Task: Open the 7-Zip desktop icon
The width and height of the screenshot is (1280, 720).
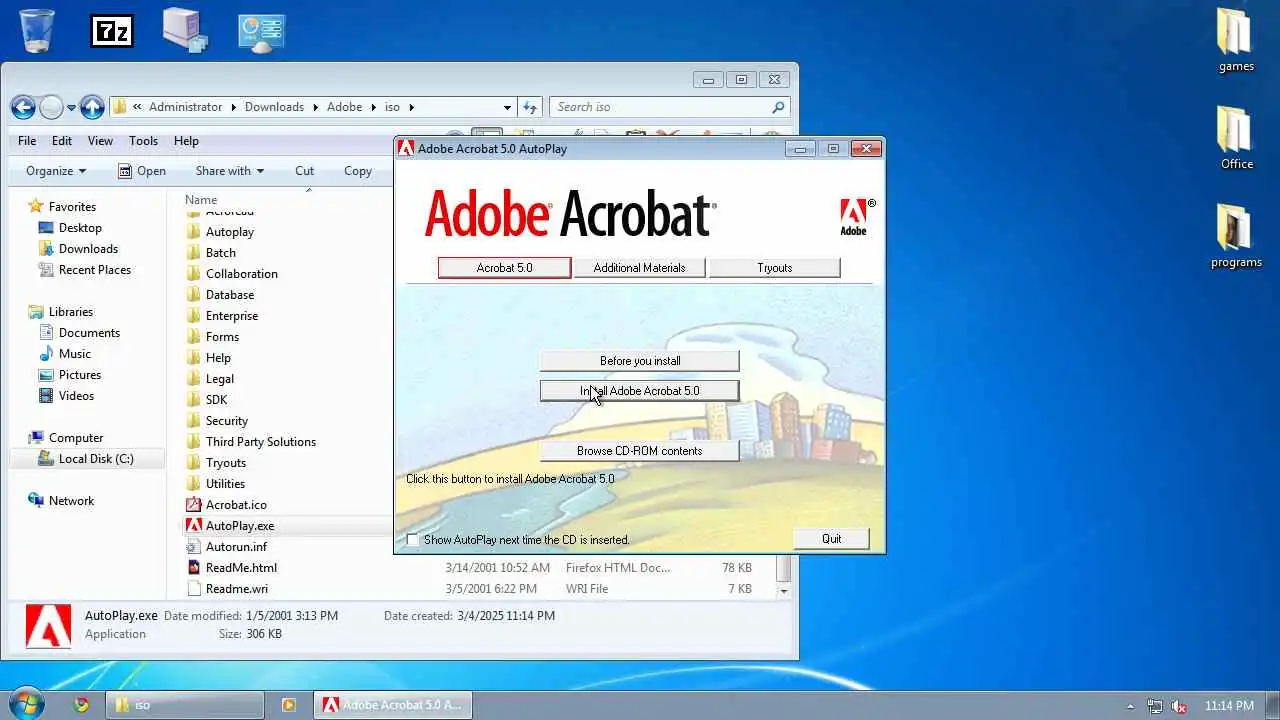Action: click(x=112, y=31)
